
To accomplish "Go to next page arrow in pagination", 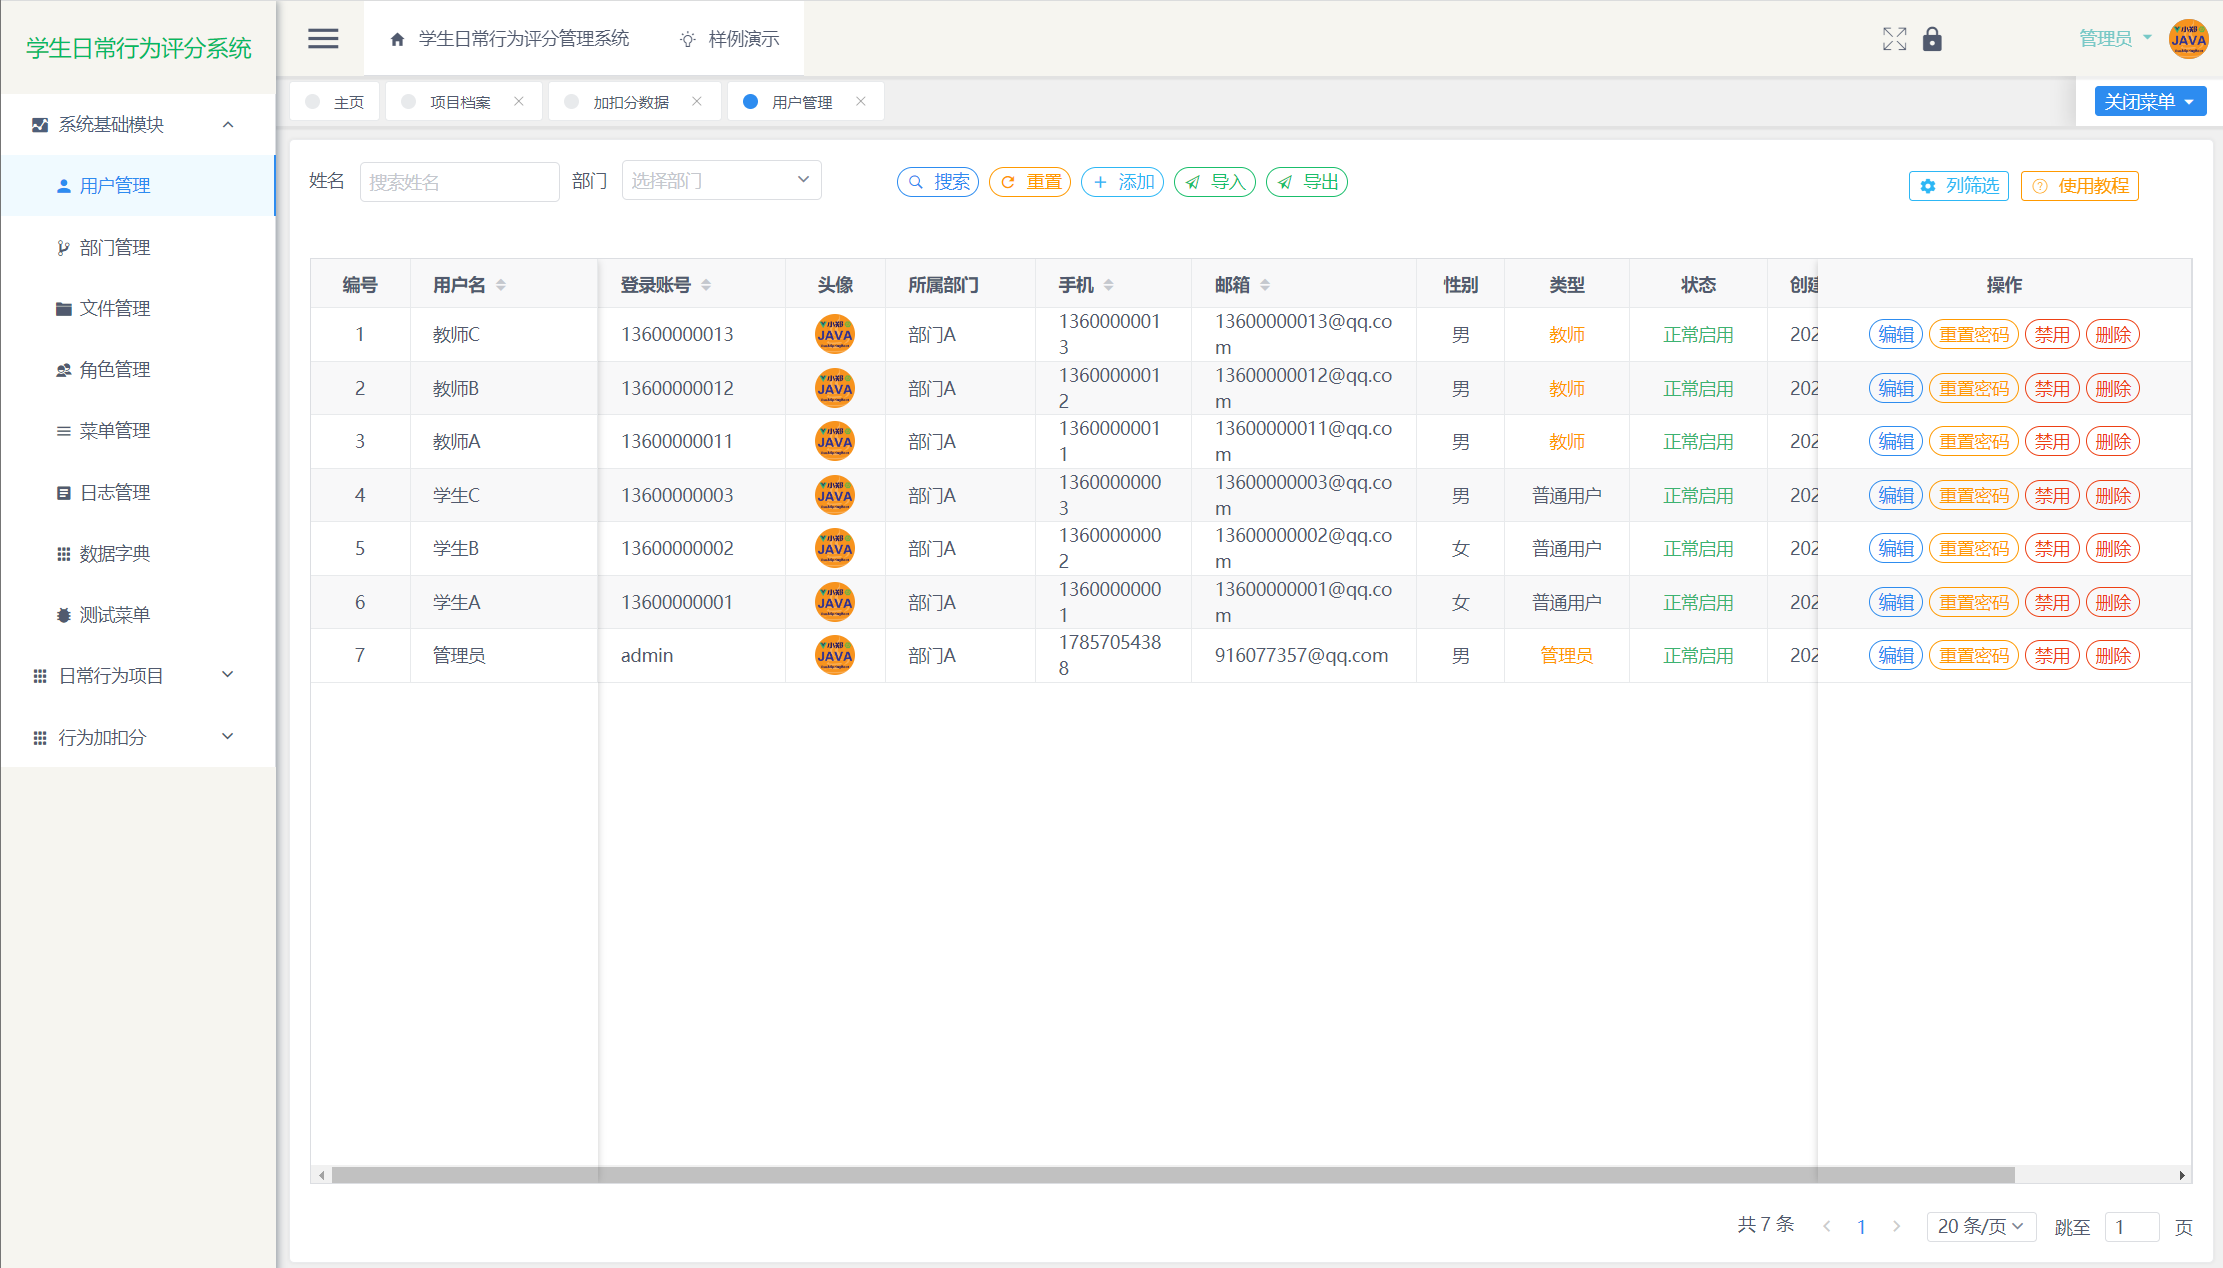I will (x=1896, y=1226).
